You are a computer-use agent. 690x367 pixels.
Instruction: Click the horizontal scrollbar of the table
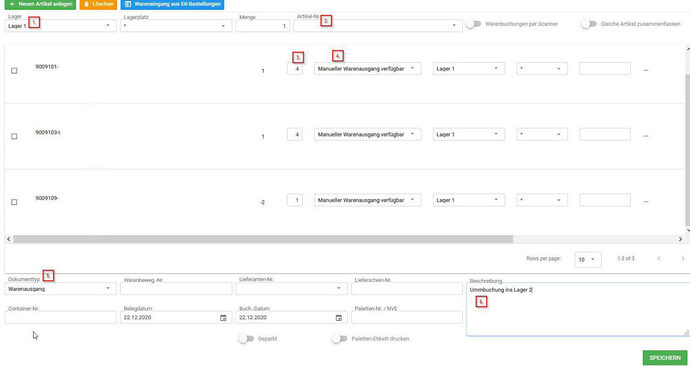(x=263, y=239)
